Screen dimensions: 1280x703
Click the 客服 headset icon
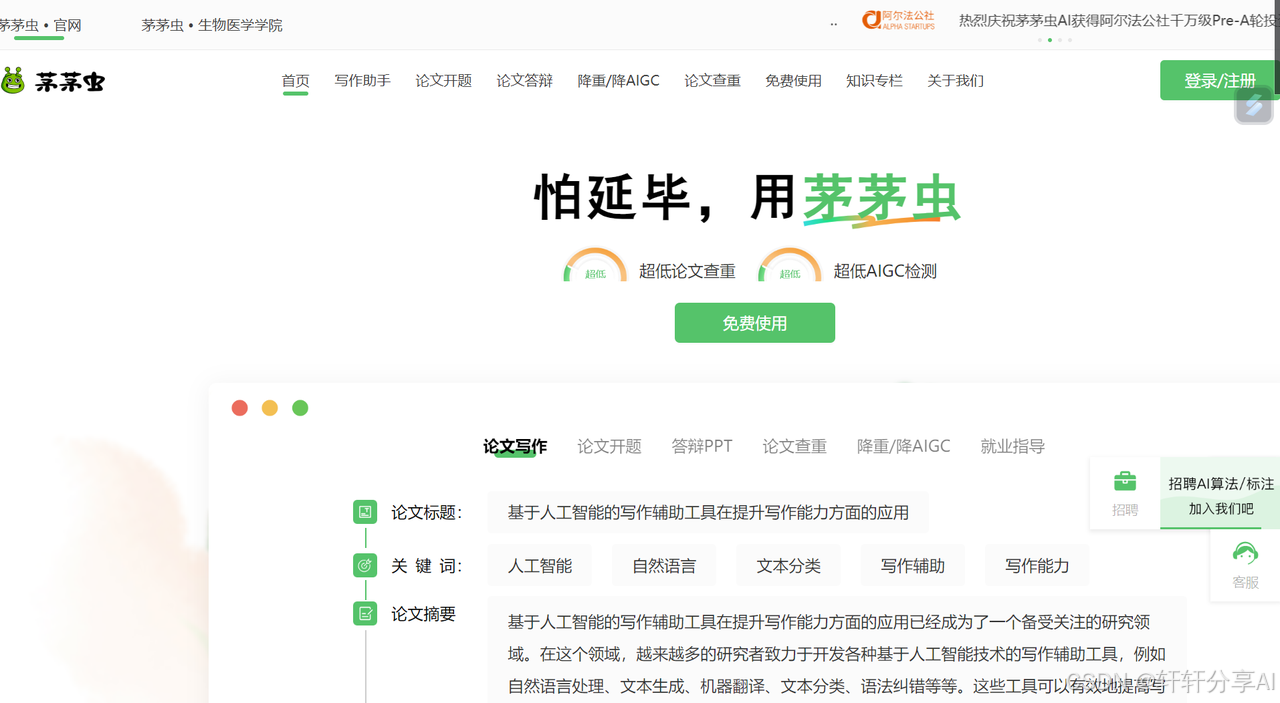pyautogui.click(x=1245, y=553)
